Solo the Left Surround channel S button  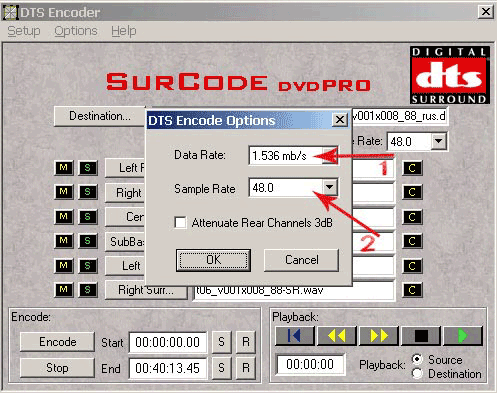click(88, 266)
